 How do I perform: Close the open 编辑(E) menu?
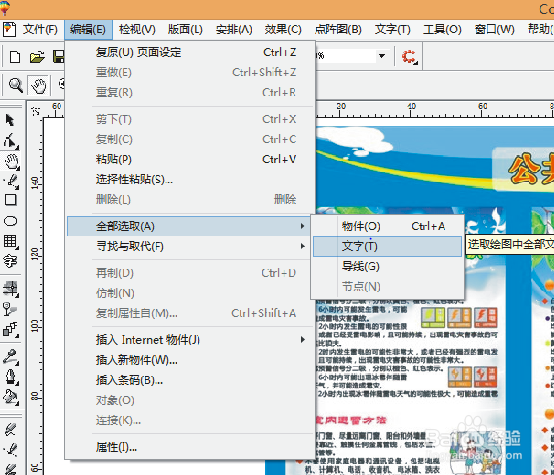click(88, 29)
